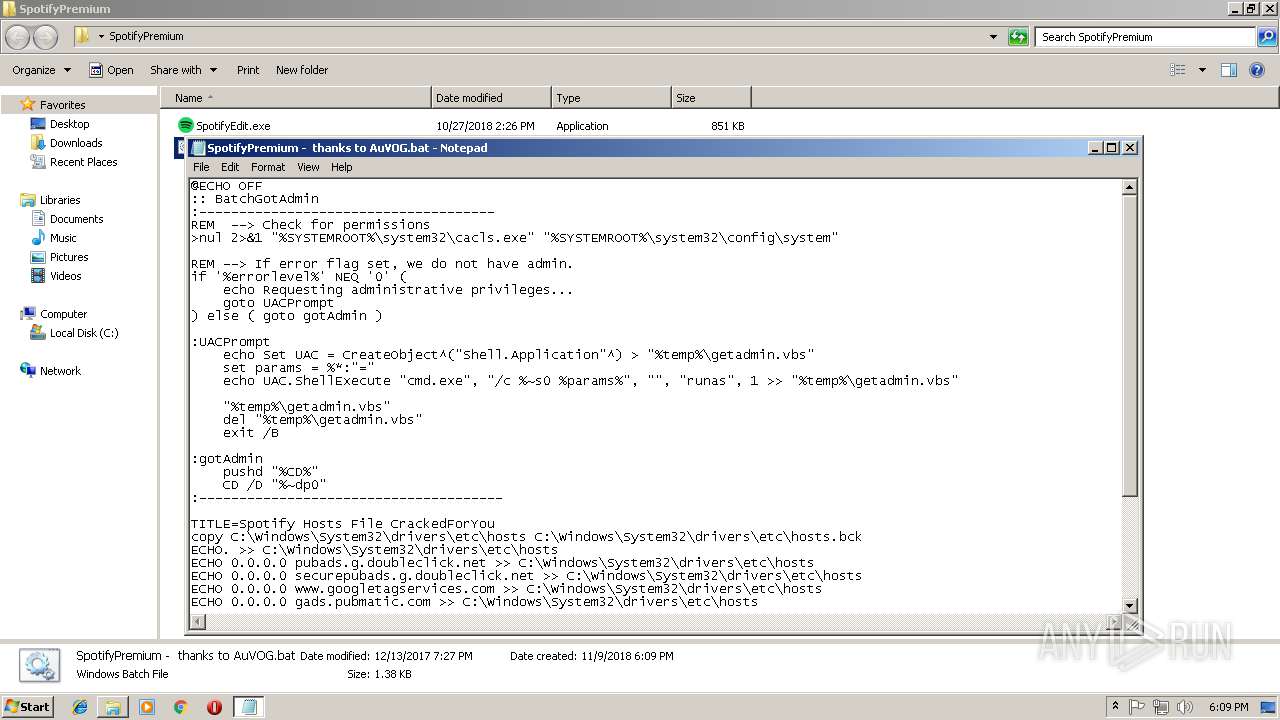Click batch file gear icon in details pane
The width and height of the screenshot is (1280, 720).
click(38, 665)
